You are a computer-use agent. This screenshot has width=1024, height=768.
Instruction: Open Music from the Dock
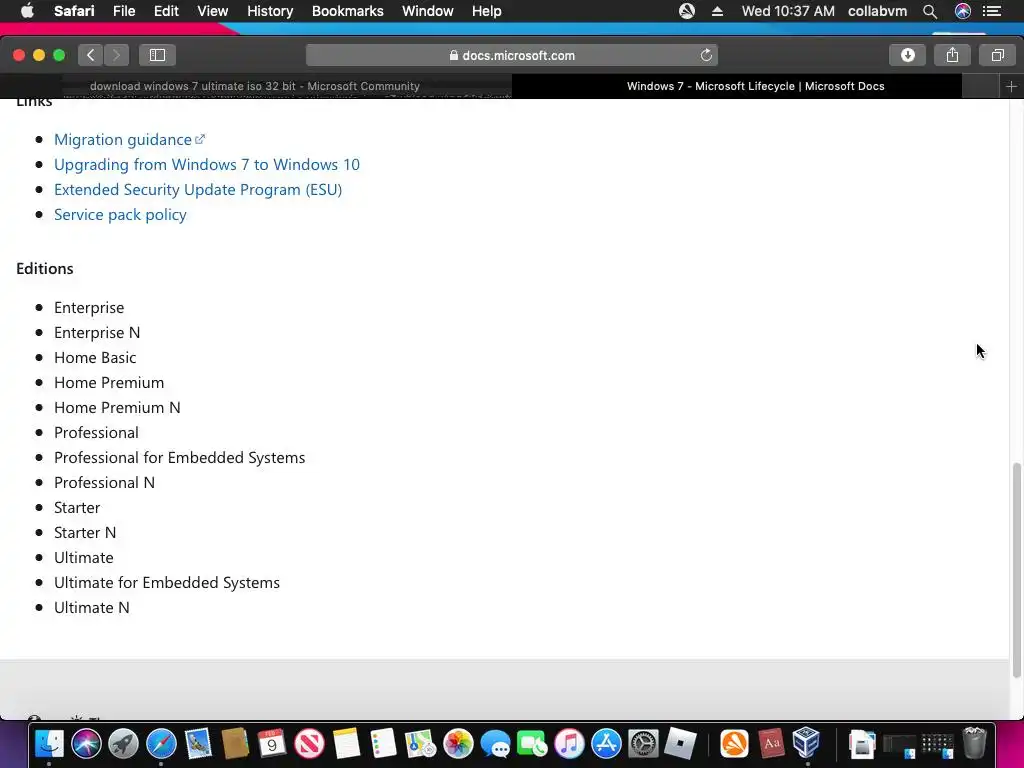point(569,743)
